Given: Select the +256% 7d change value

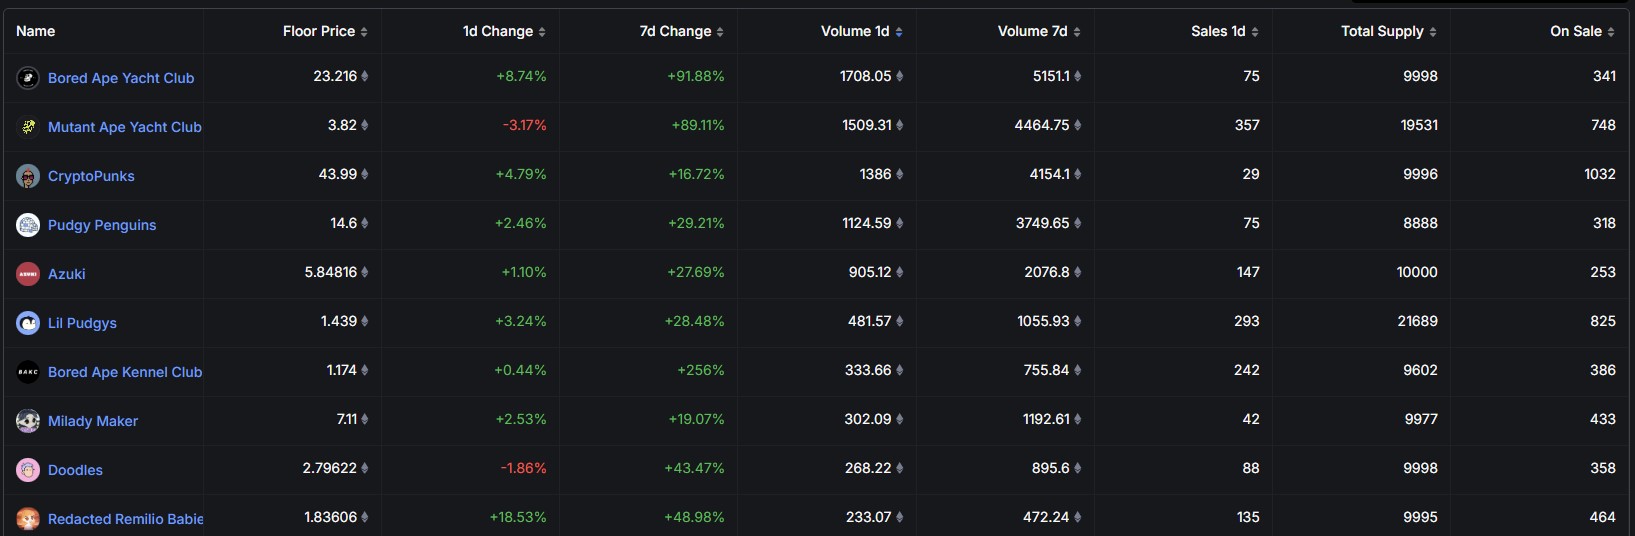Looking at the screenshot, I should 701,370.
